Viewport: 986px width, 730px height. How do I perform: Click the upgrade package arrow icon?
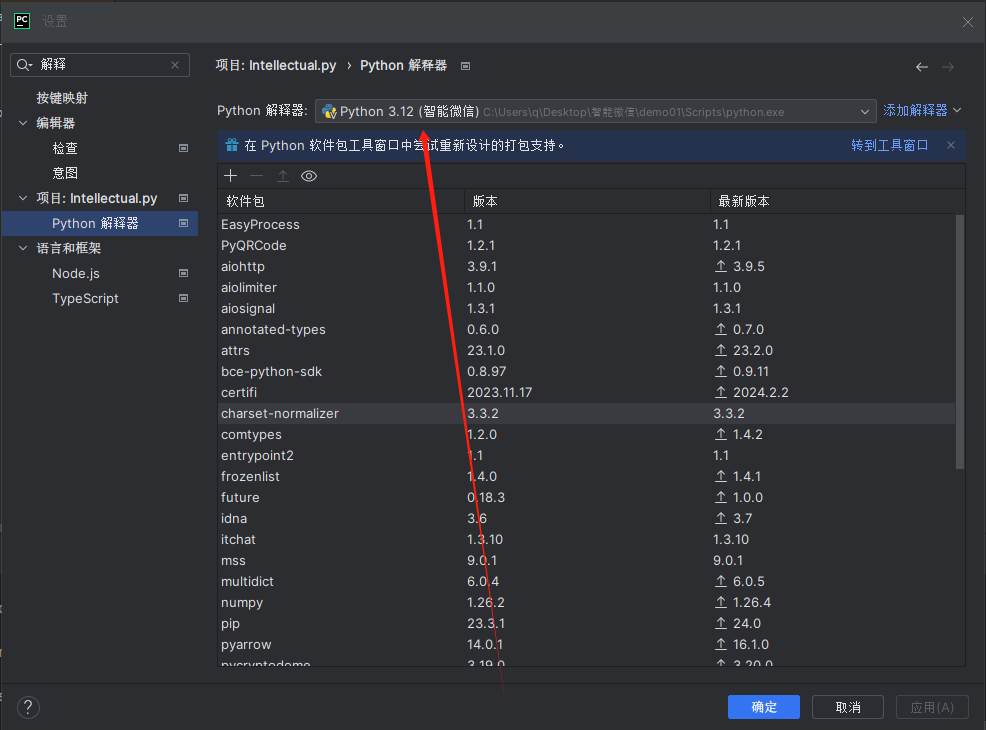coord(283,176)
